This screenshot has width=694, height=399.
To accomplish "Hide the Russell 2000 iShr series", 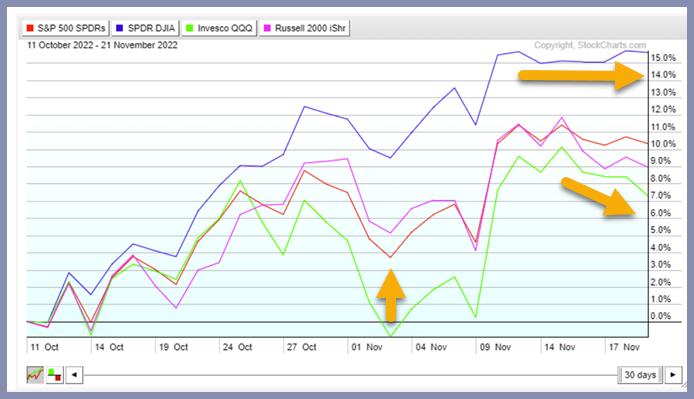I will 304,28.
